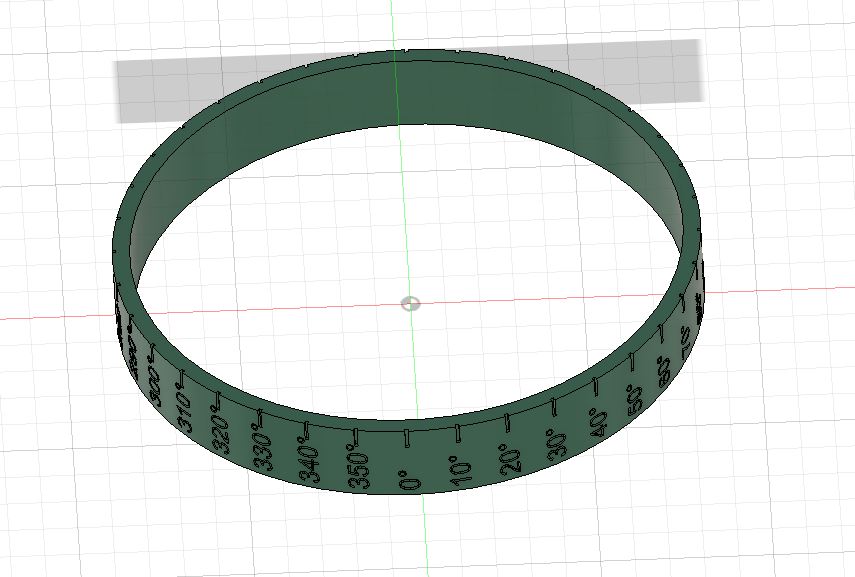Click the engraved 340° label
Screen dimensions: 855x577
click(x=308, y=460)
